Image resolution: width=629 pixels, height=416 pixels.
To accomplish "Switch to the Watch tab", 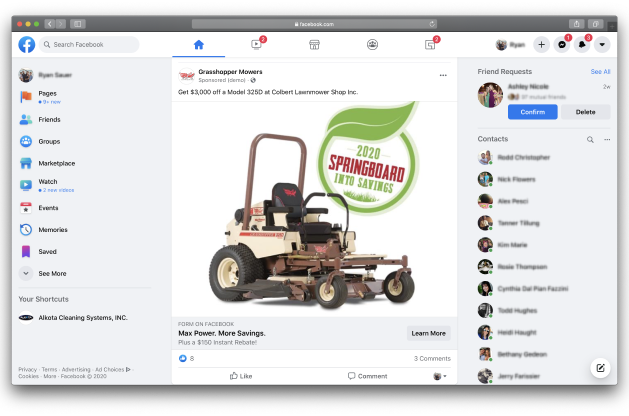I will (x=256, y=45).
